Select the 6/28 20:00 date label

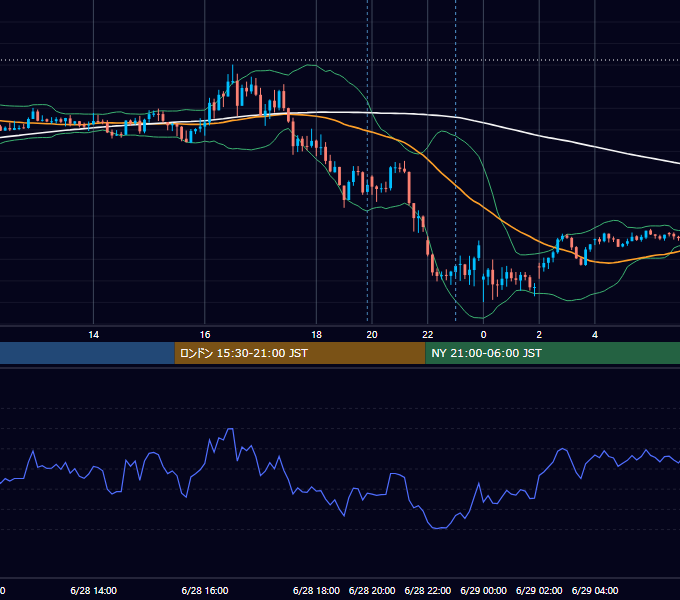click(372, 590)
